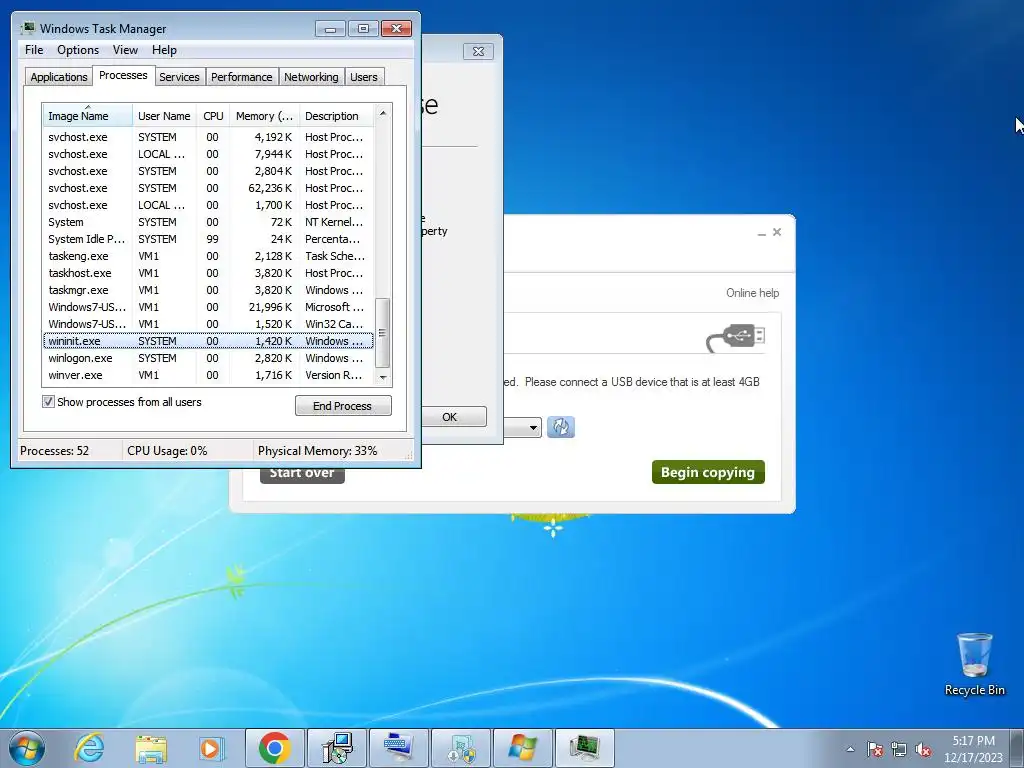1024x768 pixels.
Task: Switch to the Users tab
Action: tap(364, 77)
